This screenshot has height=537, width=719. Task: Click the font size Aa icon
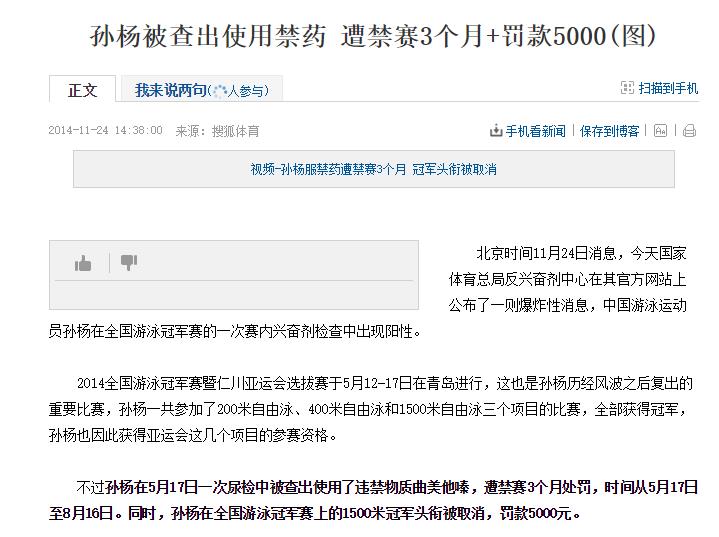tap(660, 131)
